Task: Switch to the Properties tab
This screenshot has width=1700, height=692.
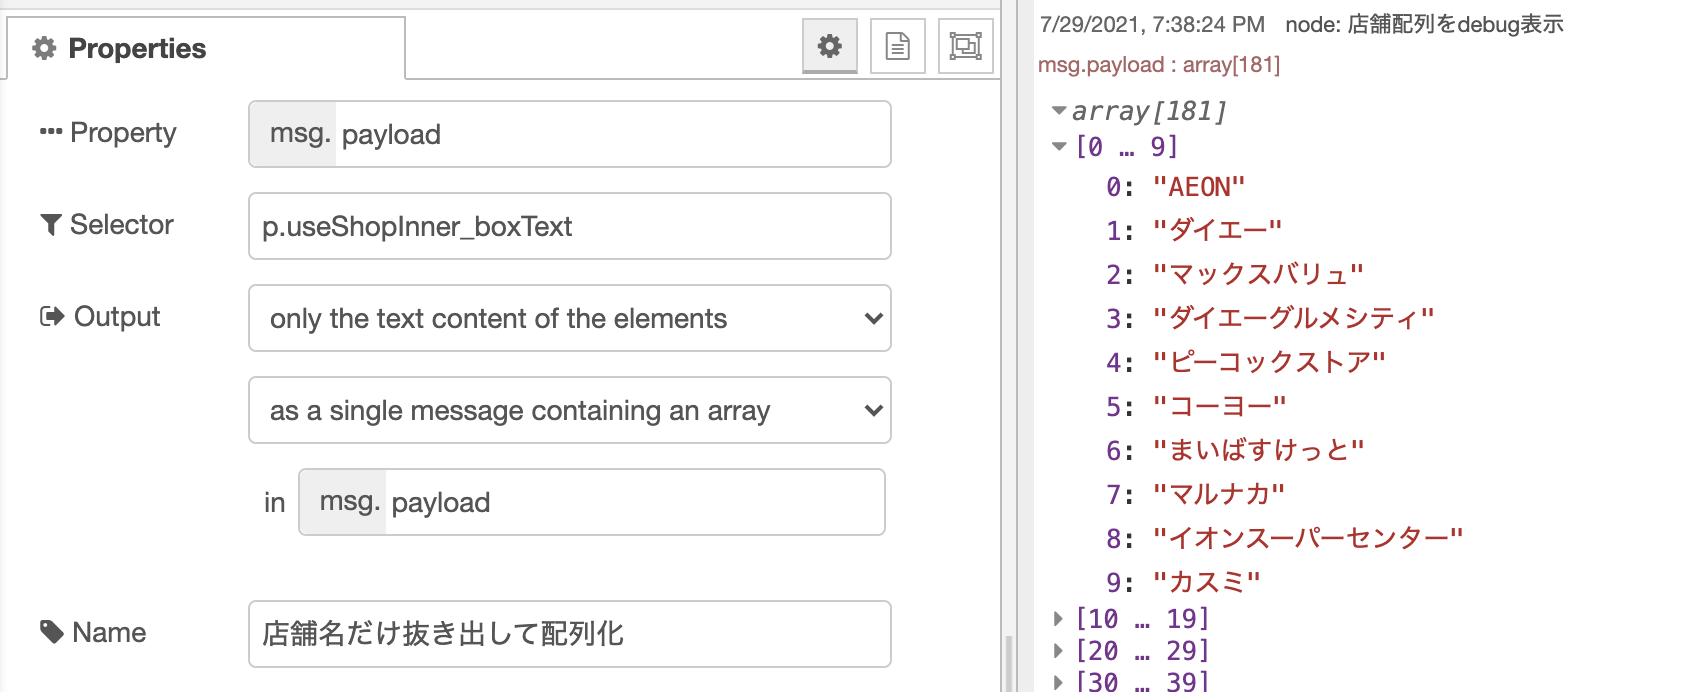Action: [206, 48]
